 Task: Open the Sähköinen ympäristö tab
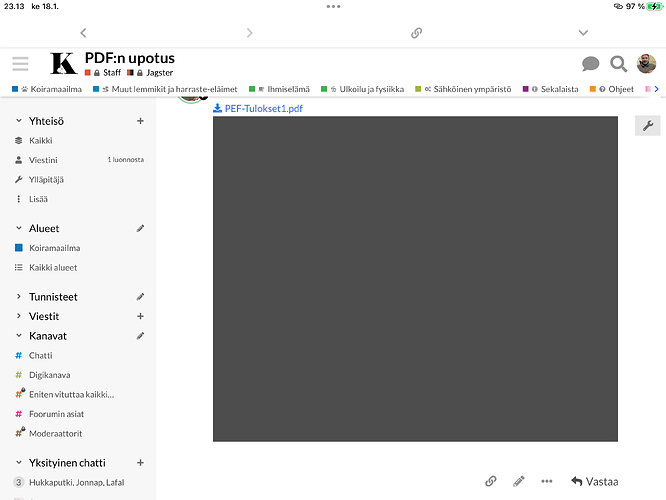[463, 89]
